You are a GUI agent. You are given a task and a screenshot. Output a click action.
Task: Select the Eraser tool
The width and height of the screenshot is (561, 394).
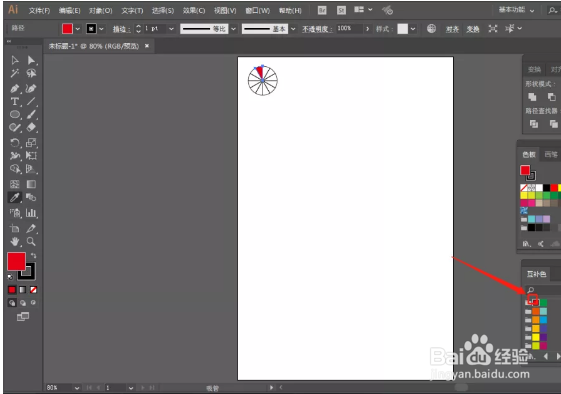31,127
